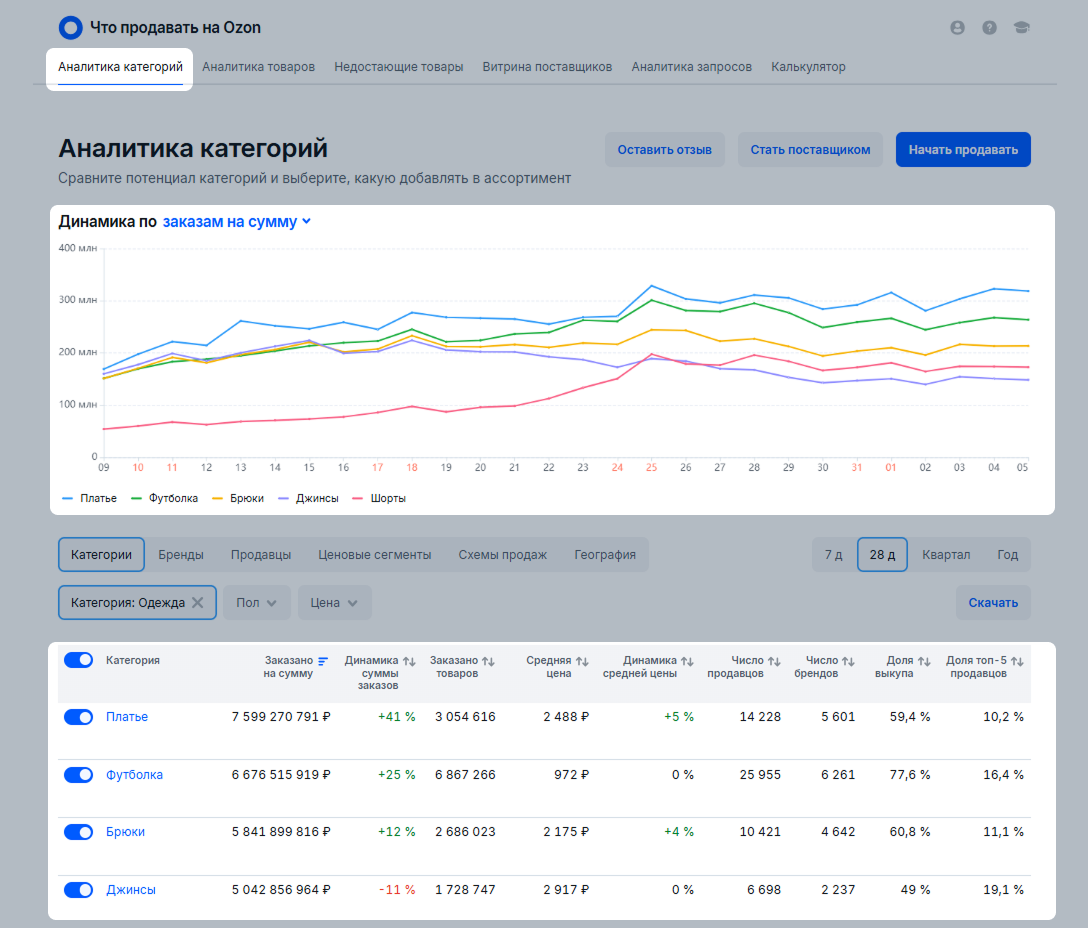Select the 'Продавцы' breakdown tab
The height and width of the screenshot is (928, 1088).
tap(261, 555)
